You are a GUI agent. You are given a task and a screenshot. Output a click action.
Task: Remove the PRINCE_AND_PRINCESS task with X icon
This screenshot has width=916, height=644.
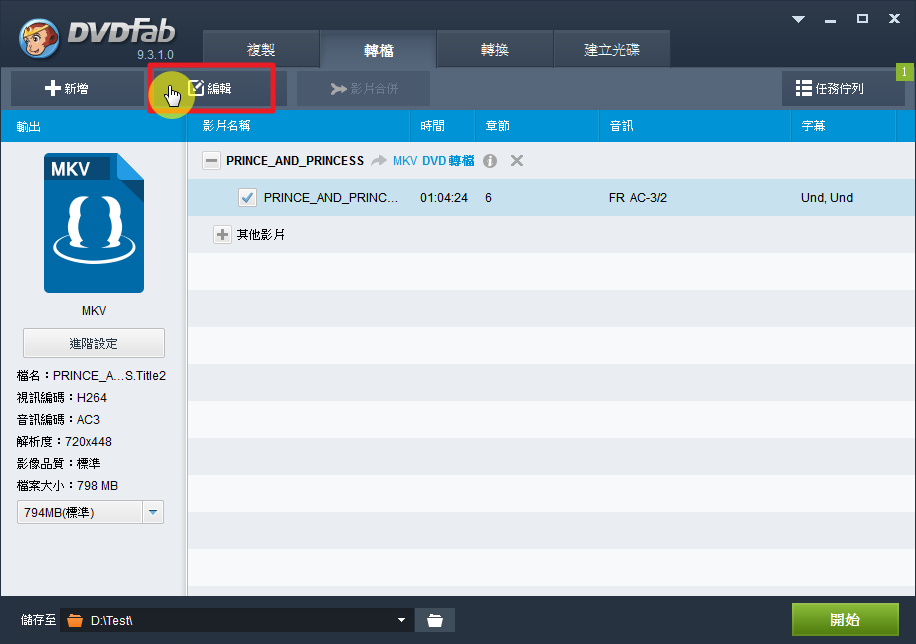517,161
